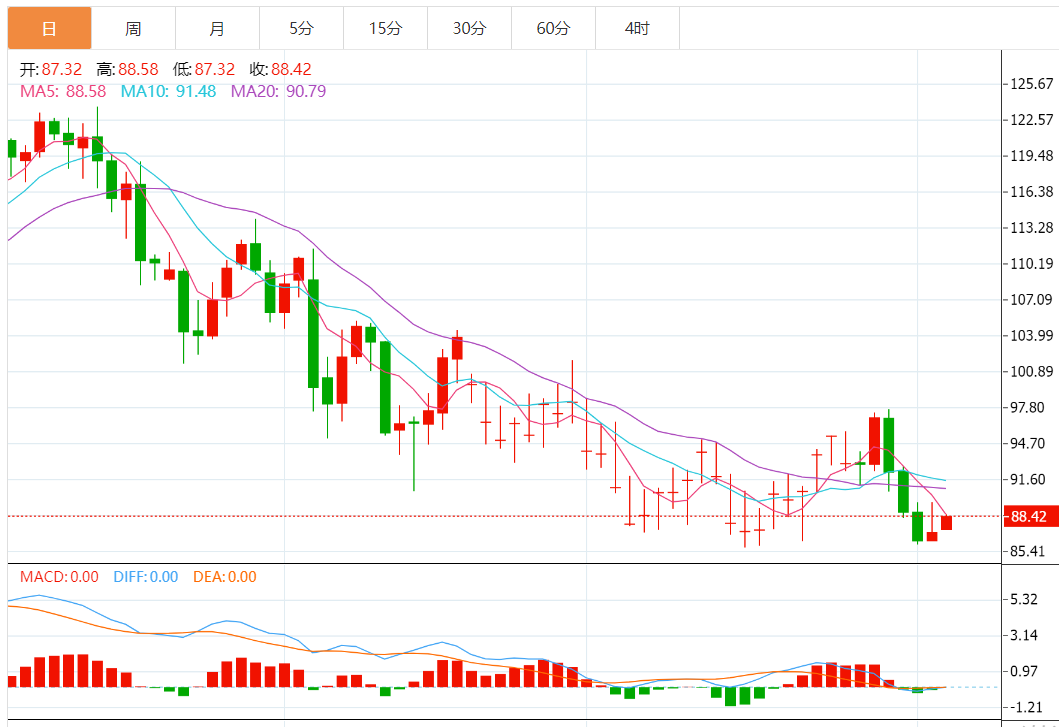Click the MACD:0.00 label

tap(59, 577)
